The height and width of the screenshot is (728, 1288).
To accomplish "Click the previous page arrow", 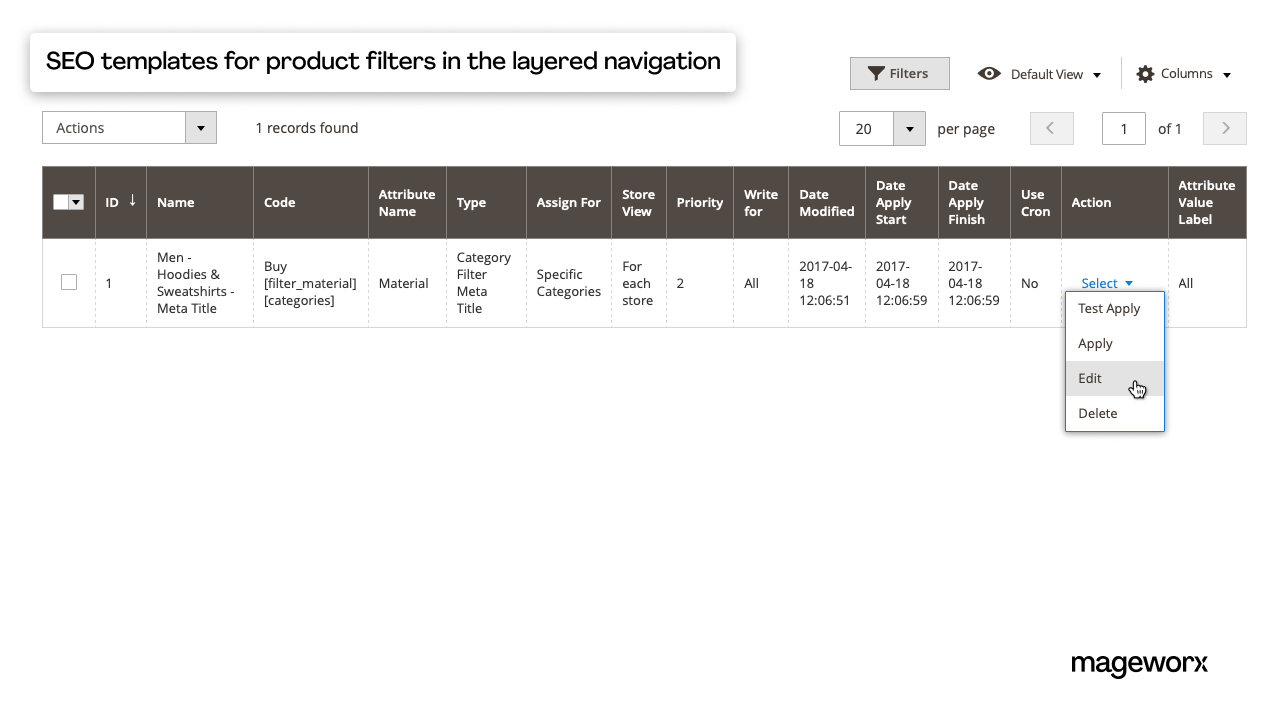I will click(x=1051, y=128).
